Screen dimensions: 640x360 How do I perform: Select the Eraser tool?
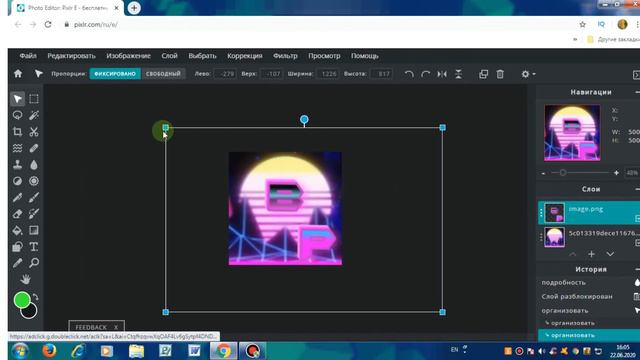point(18,214)
